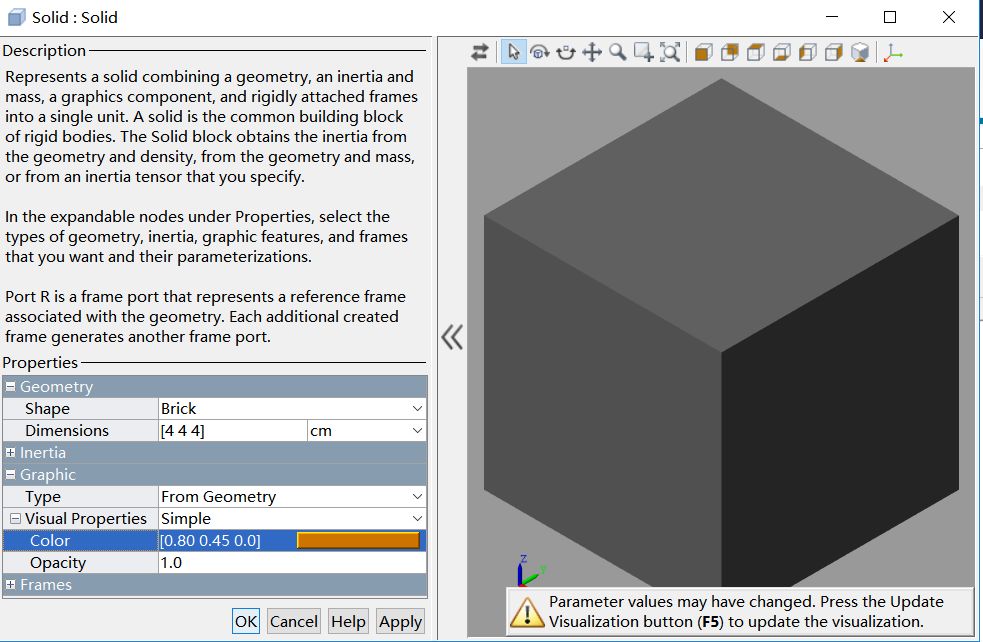The width and height of the screenshot is (983, 642).
Task: Close the Solid dialog window
Action: click(949, 18)
